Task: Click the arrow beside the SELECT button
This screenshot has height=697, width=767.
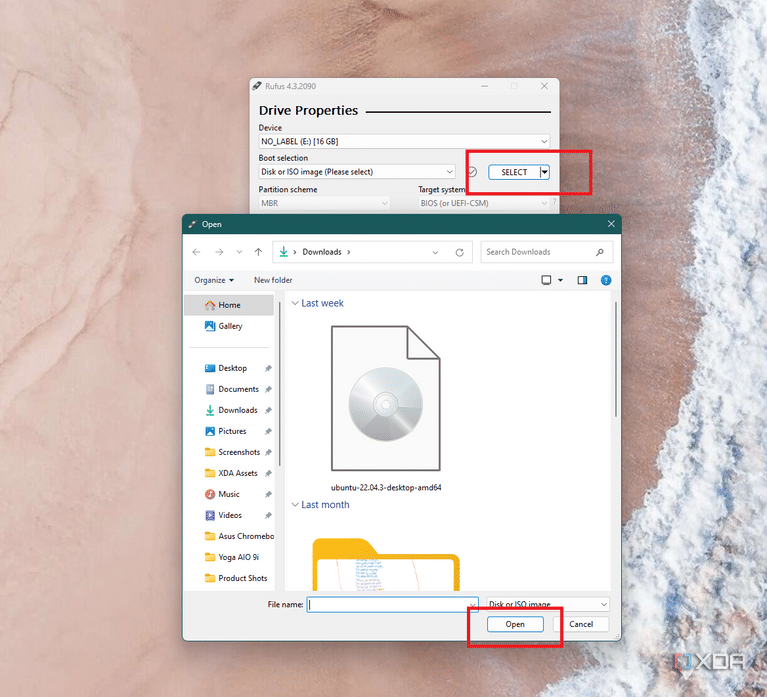Action: pyautogui.click(x=544, y=172)
